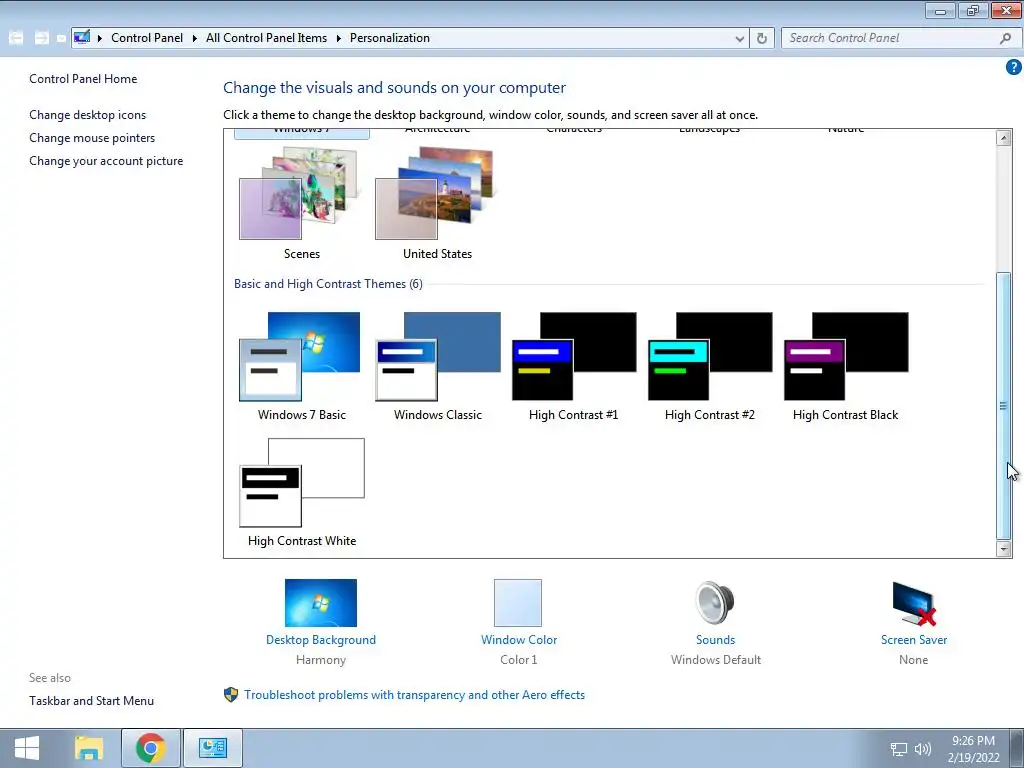Click the Sounds link label
This screenshot has width=1024, height=768.
tap(715, 640)
